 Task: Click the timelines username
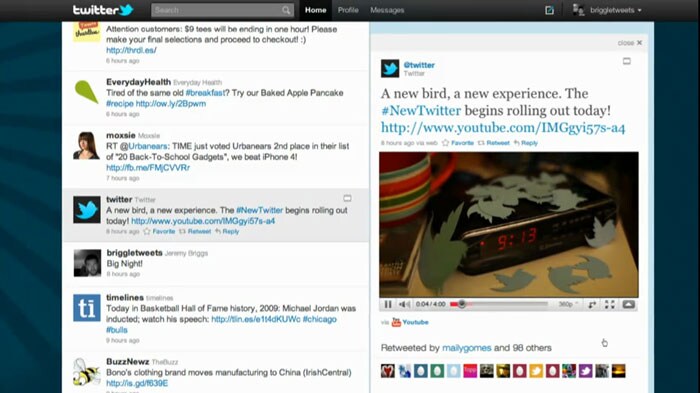[125, 297]
